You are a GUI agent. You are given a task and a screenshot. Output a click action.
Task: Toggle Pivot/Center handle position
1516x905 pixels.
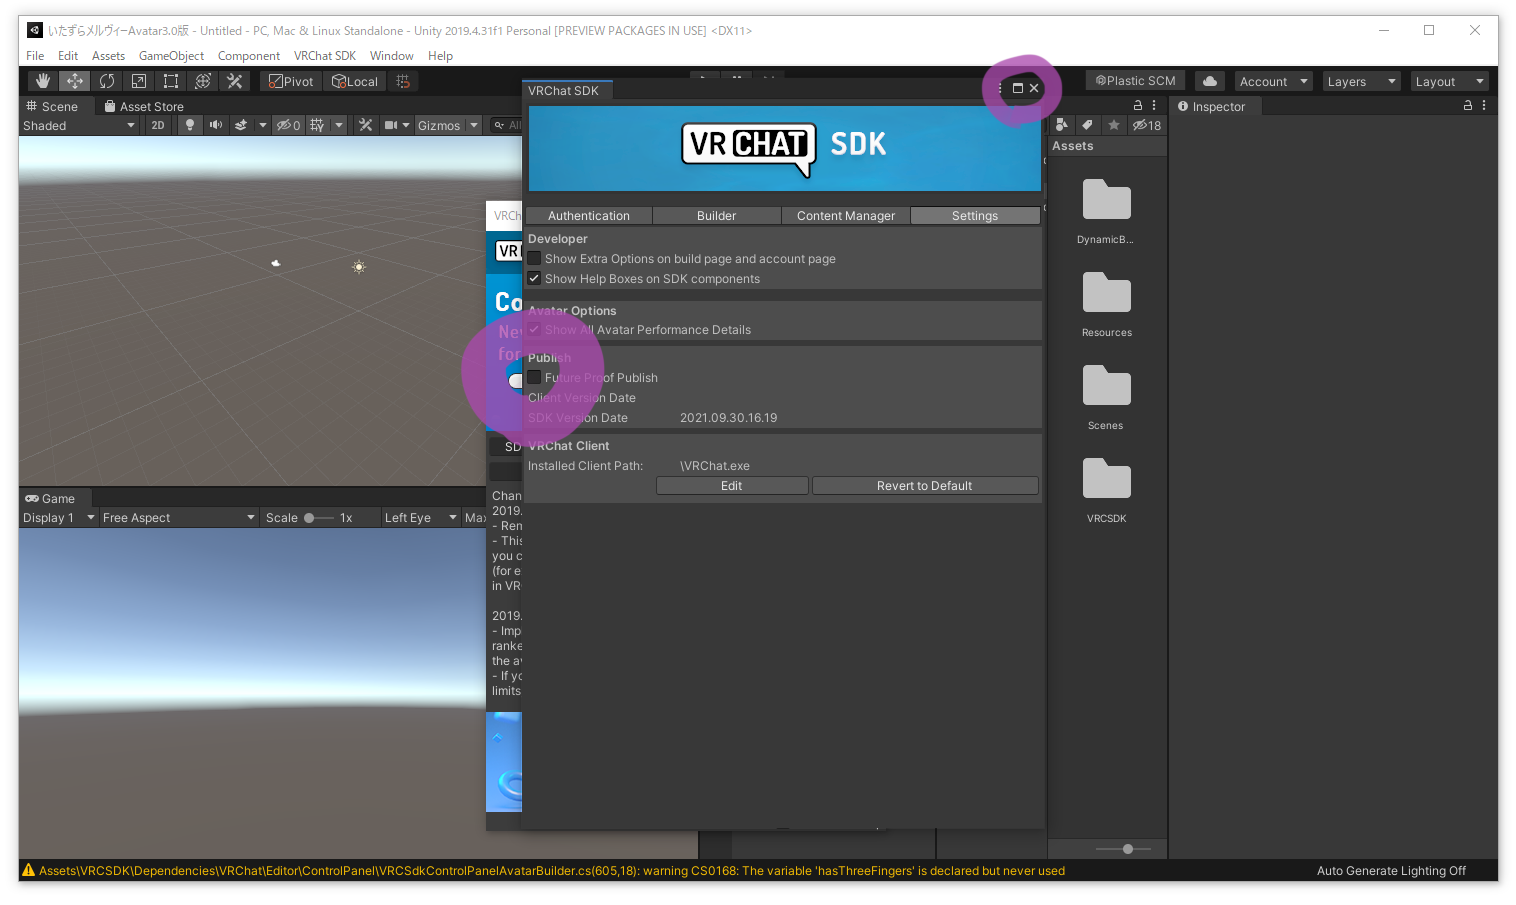click(291, 81)
